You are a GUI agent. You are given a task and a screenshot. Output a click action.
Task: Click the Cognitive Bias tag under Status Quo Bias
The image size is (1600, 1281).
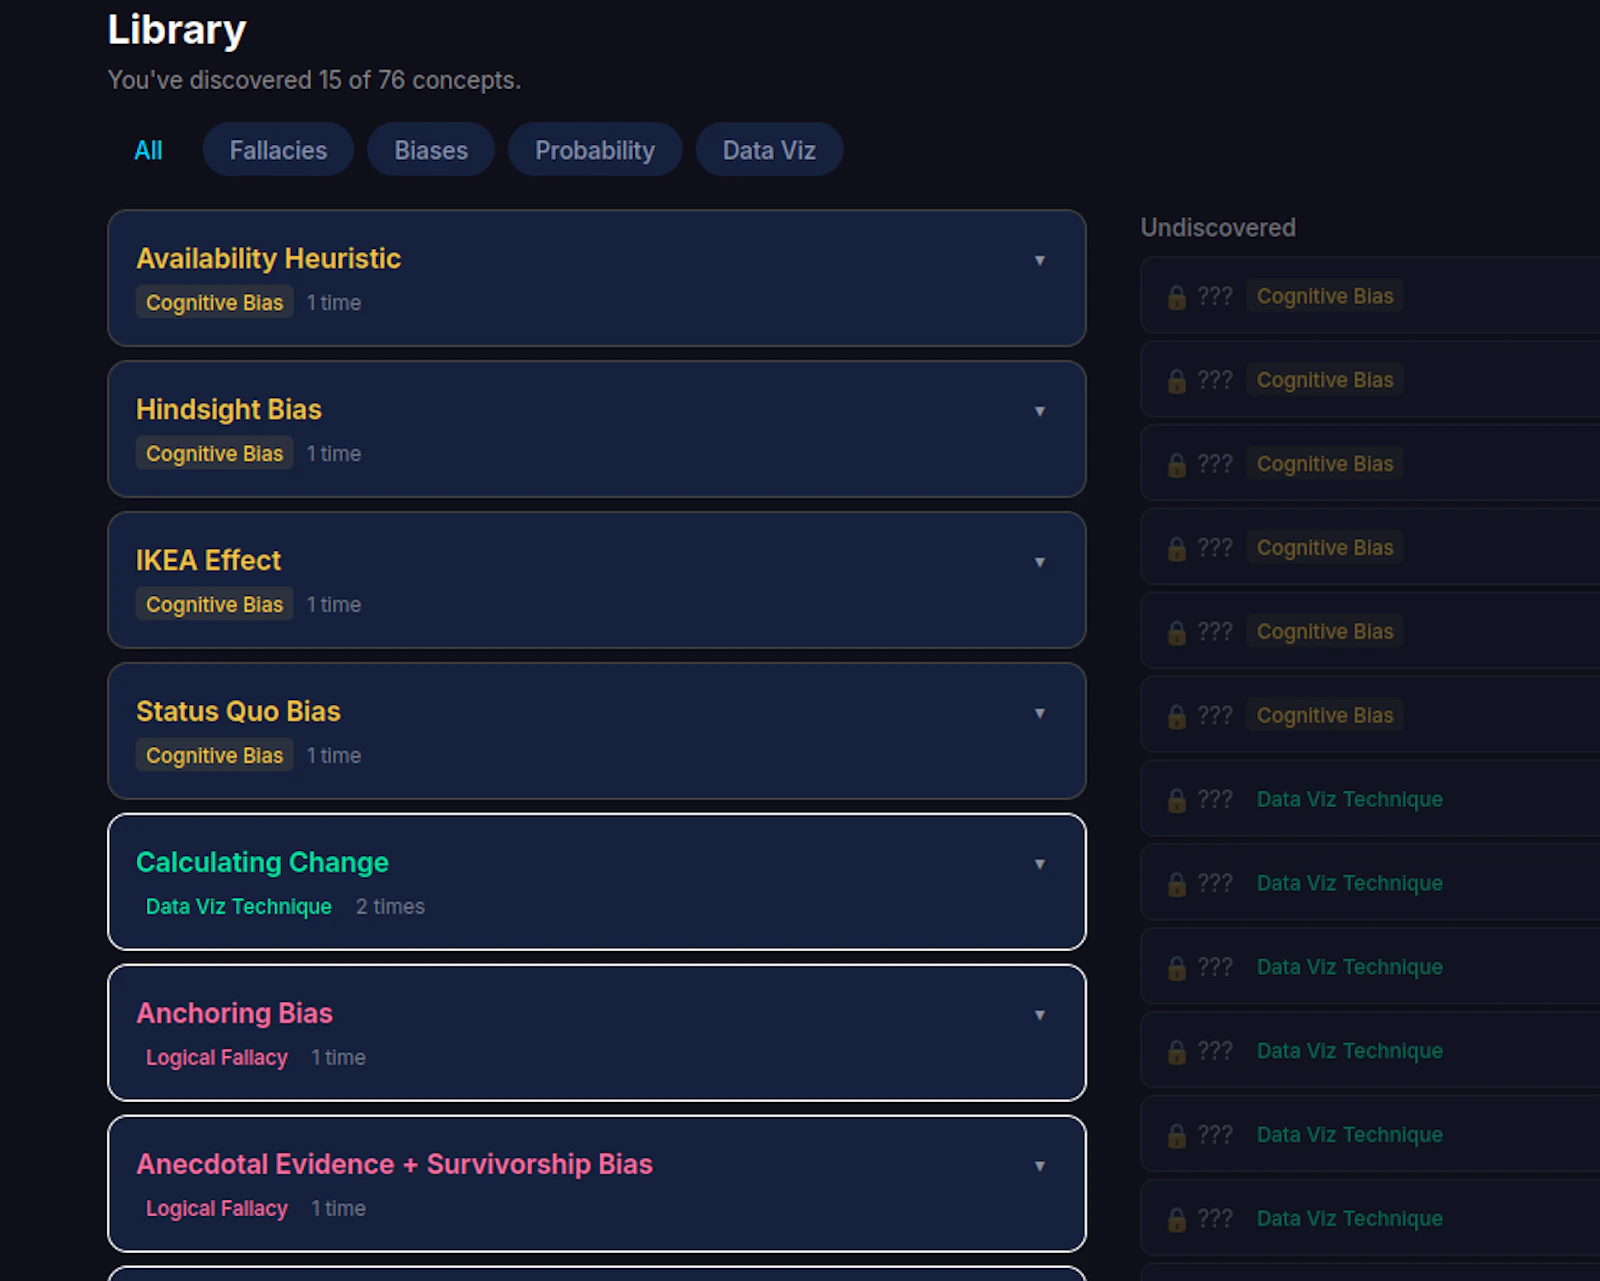[215, 756]
